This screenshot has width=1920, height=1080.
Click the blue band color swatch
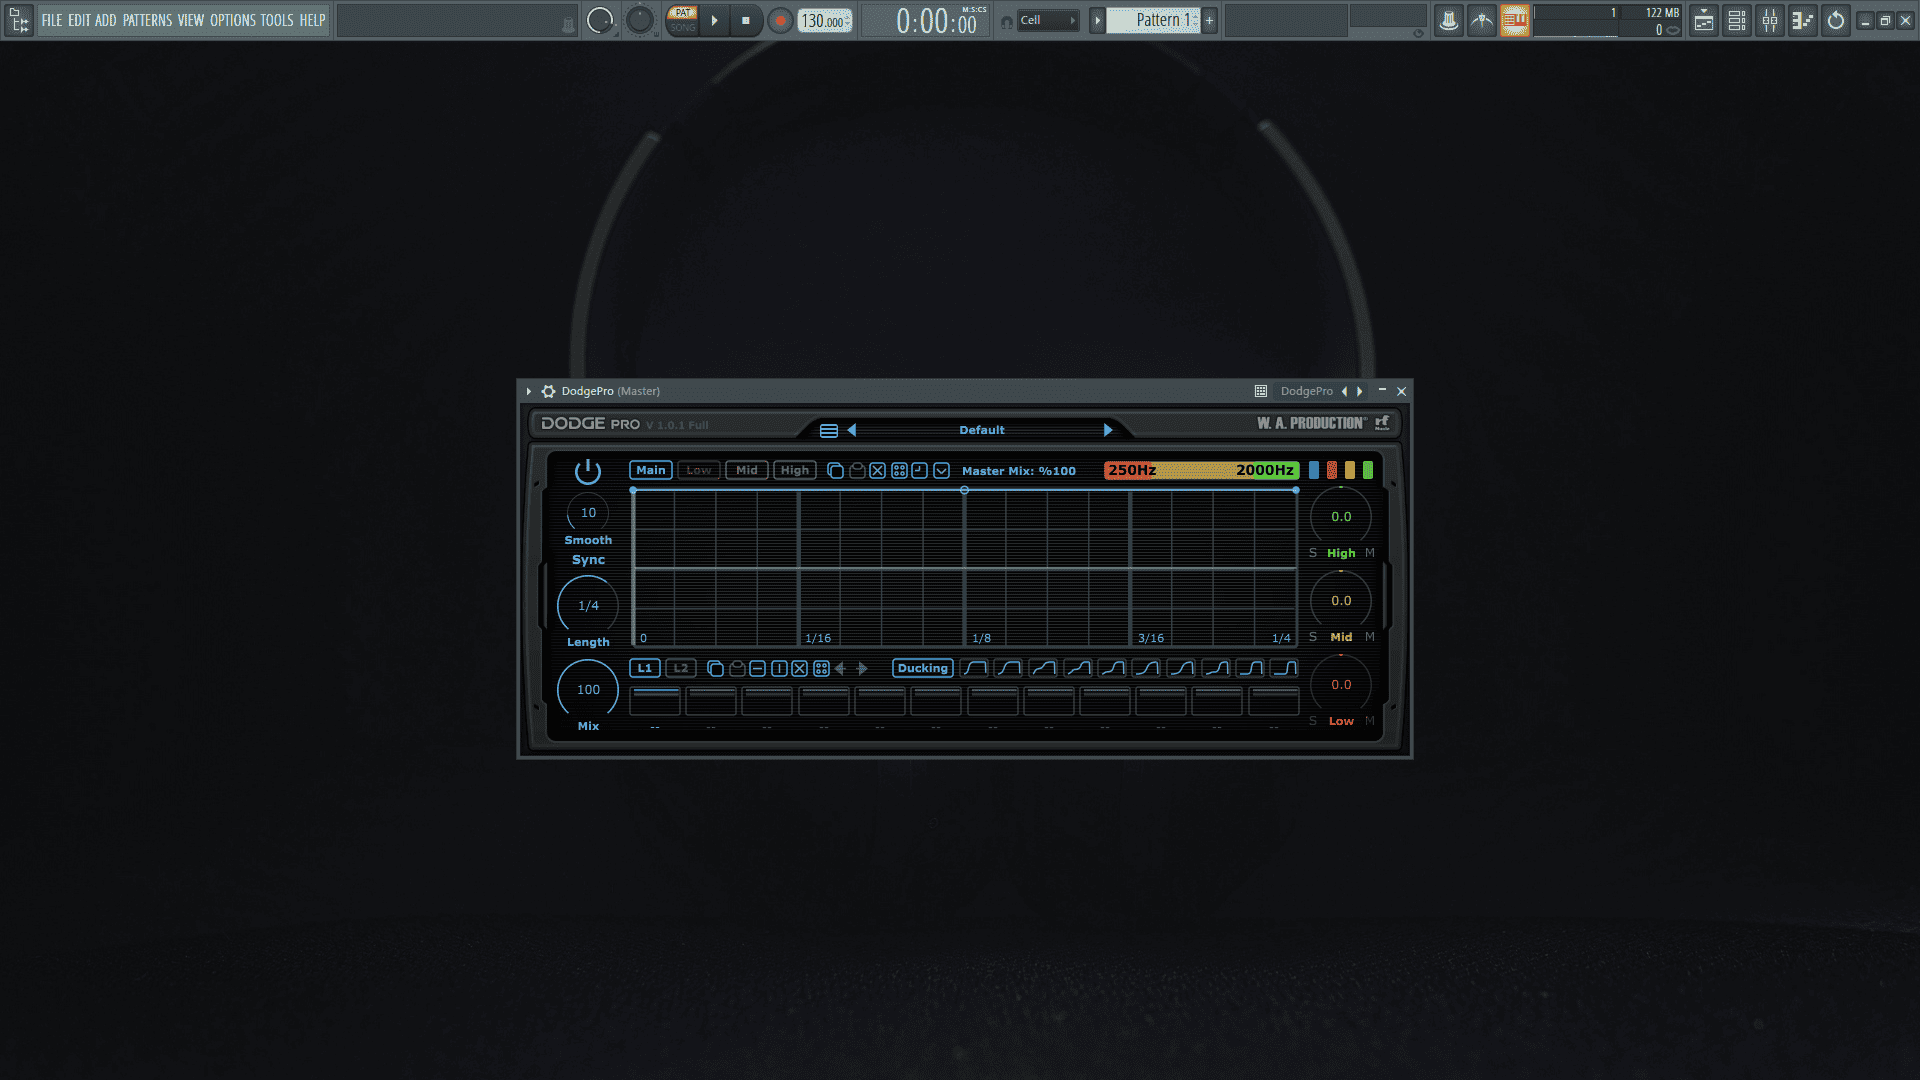(x=1314, y=470)
